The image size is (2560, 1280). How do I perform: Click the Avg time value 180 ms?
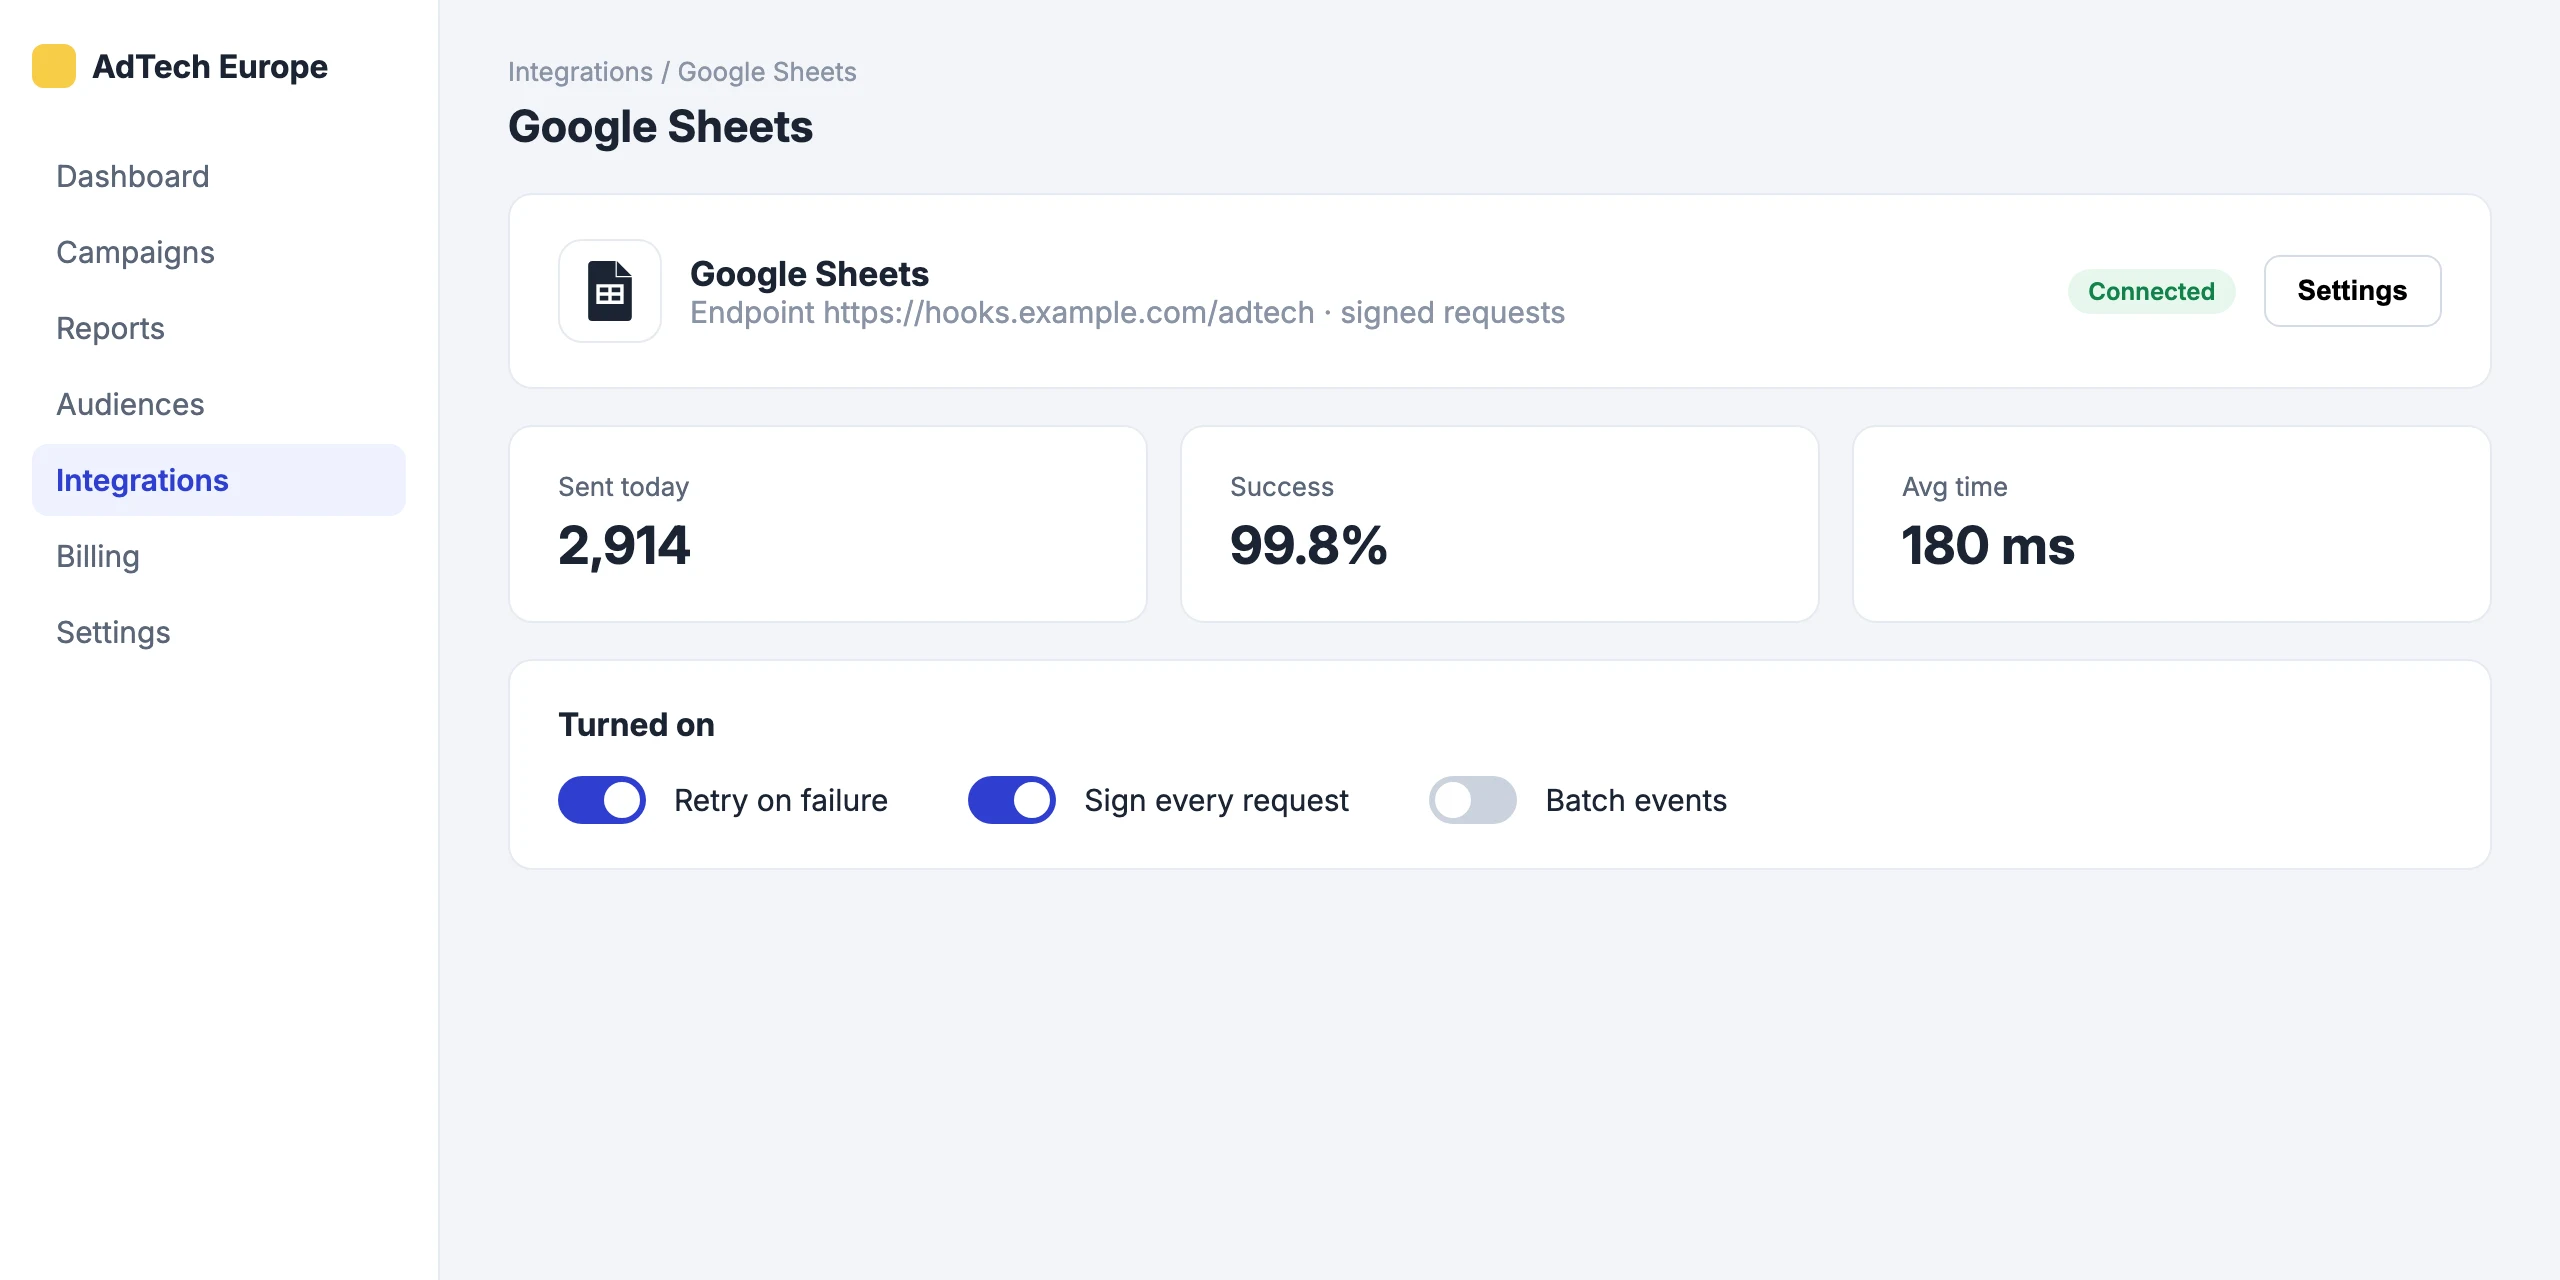pos(1988,546)
